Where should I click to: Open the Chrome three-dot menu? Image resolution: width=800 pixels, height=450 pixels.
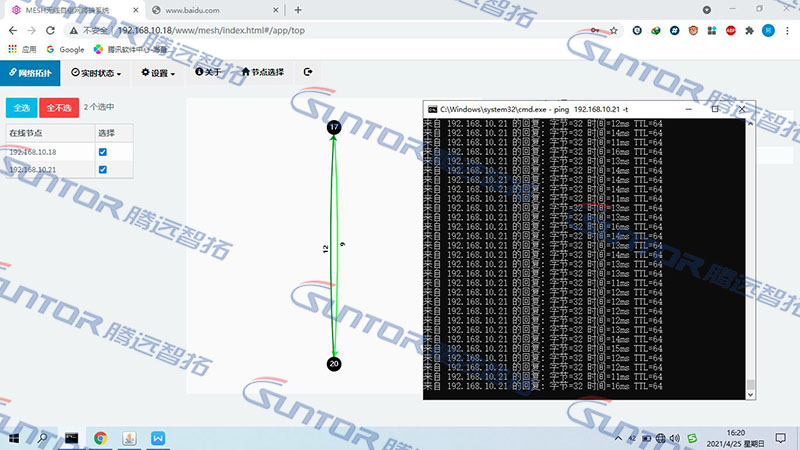click(x=788, y=30)
